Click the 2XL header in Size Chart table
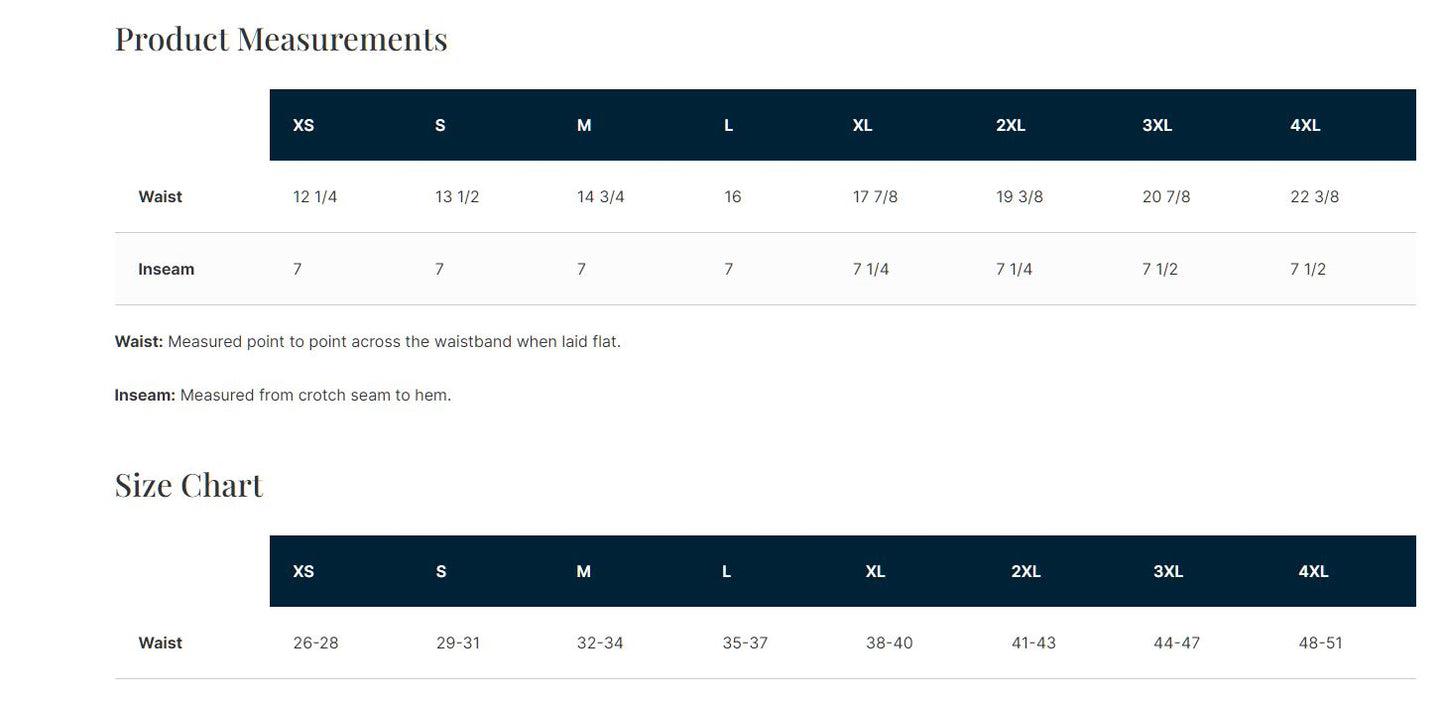Viewport: 1445px width, 702px height. coord(1025,571)
